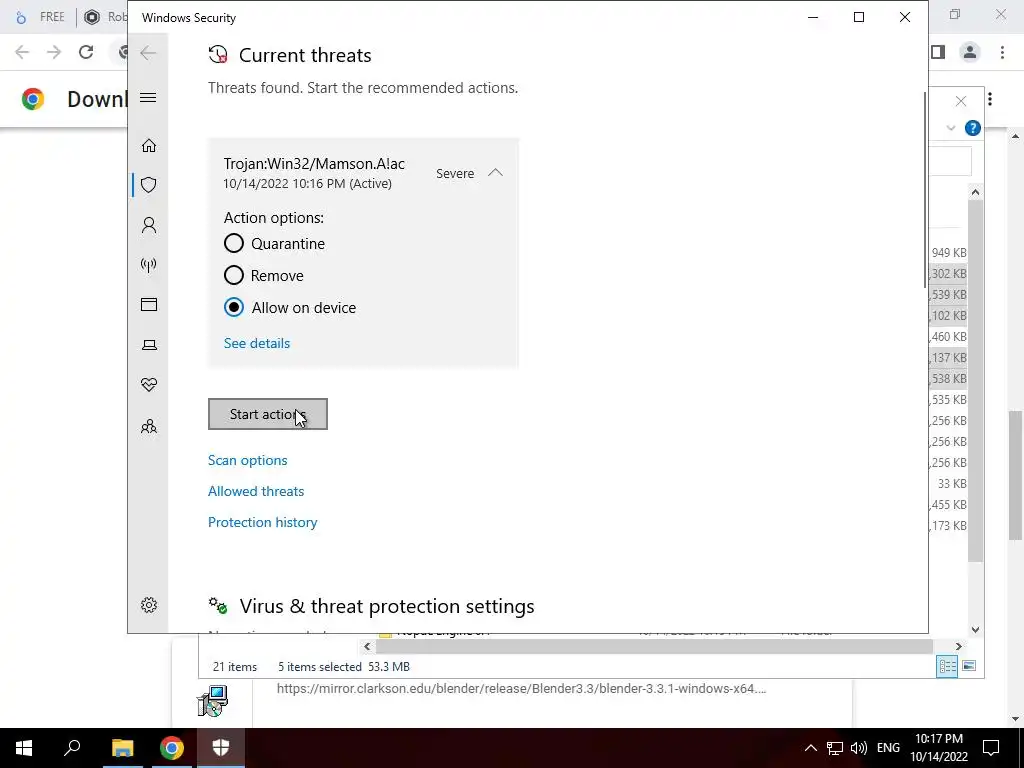Click the '5 items selected' status text
Viewport: 1024px width, 768px height.
[x=320, y=667]
